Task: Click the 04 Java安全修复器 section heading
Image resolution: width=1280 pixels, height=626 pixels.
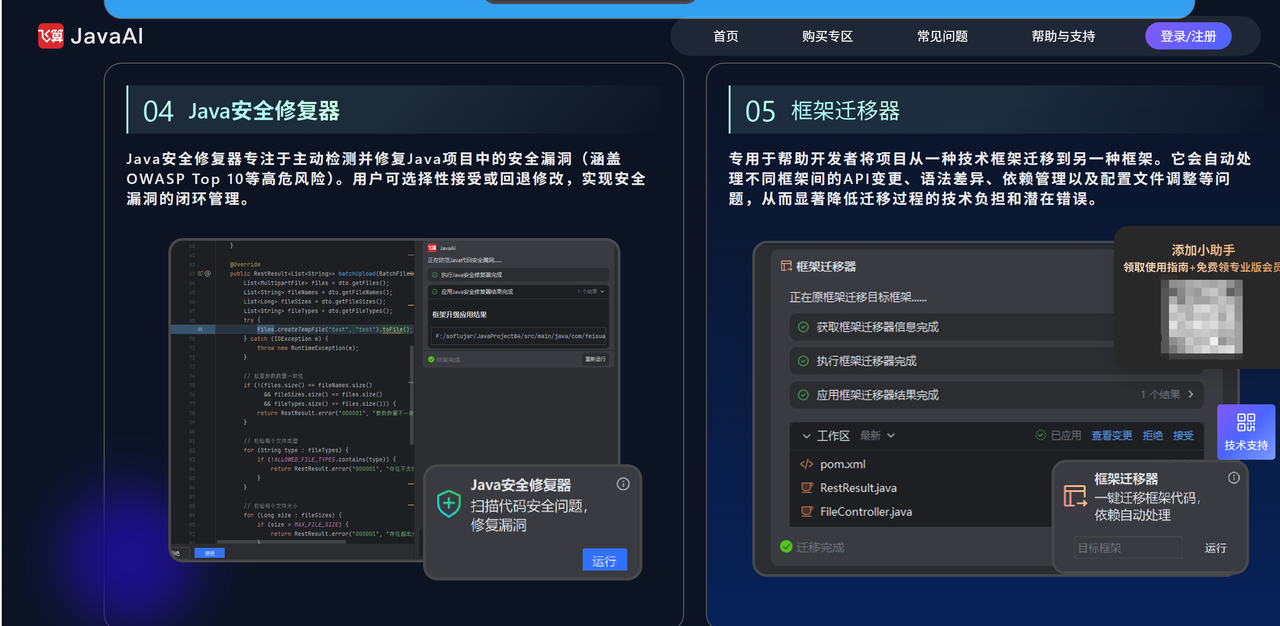Action: [x=241, y=110]
